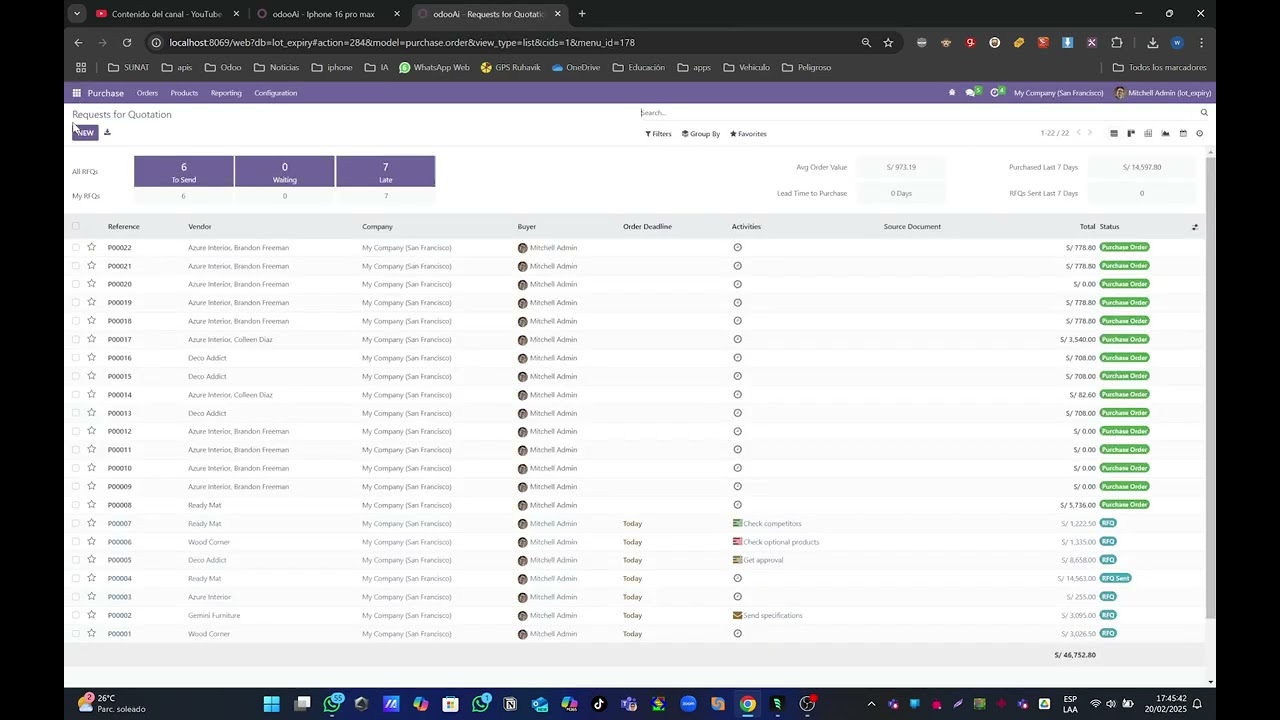The image size is (1280, 720).
Task: Tick the checkbox for P00001
Action: click(x=75, y=633)
